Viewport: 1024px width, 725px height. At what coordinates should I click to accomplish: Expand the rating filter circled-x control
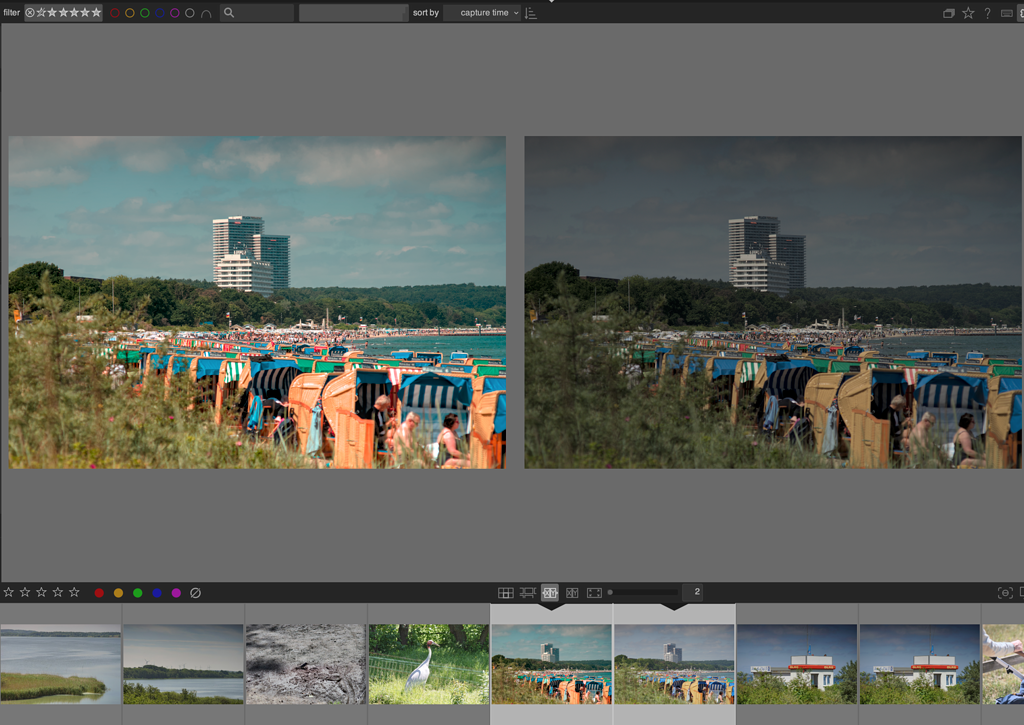(30, 12)
